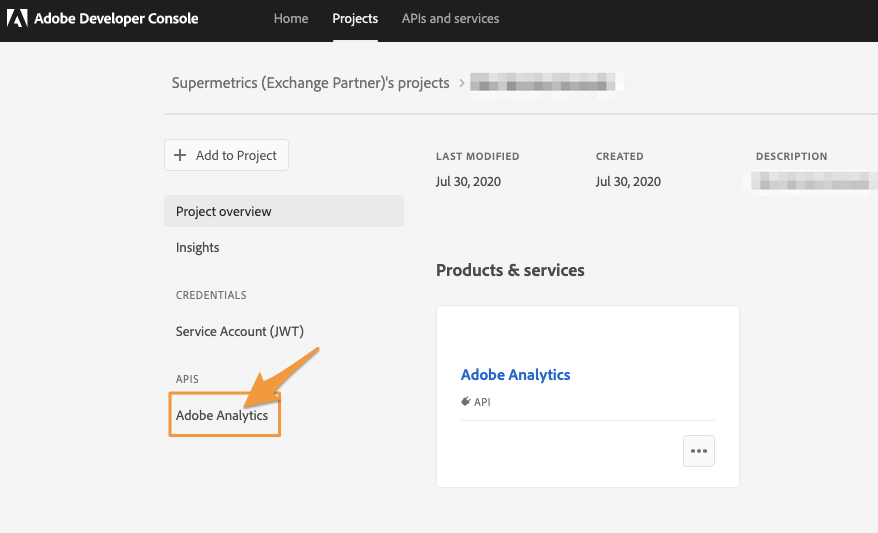Open Insights in the sidebar
Image resolution: width=878 pixels, height=533 pixels.
pos(198,248)
